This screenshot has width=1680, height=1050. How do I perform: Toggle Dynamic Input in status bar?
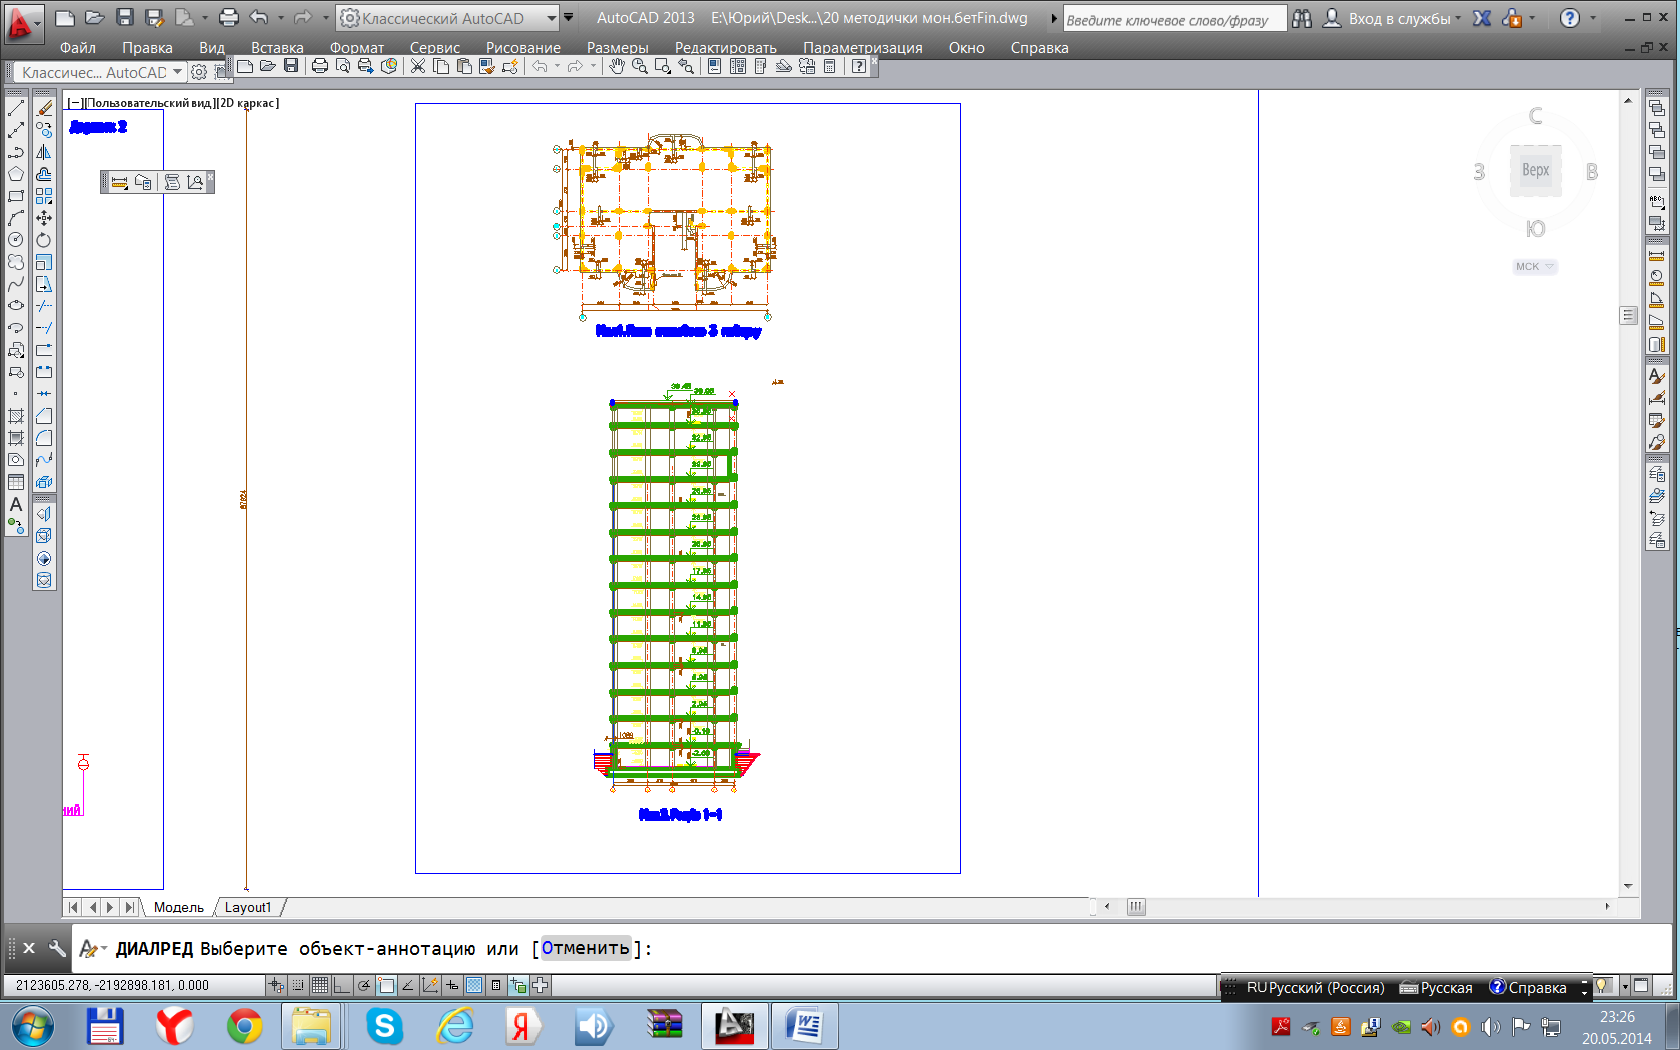pyautogui.click(x=452, y=986)
